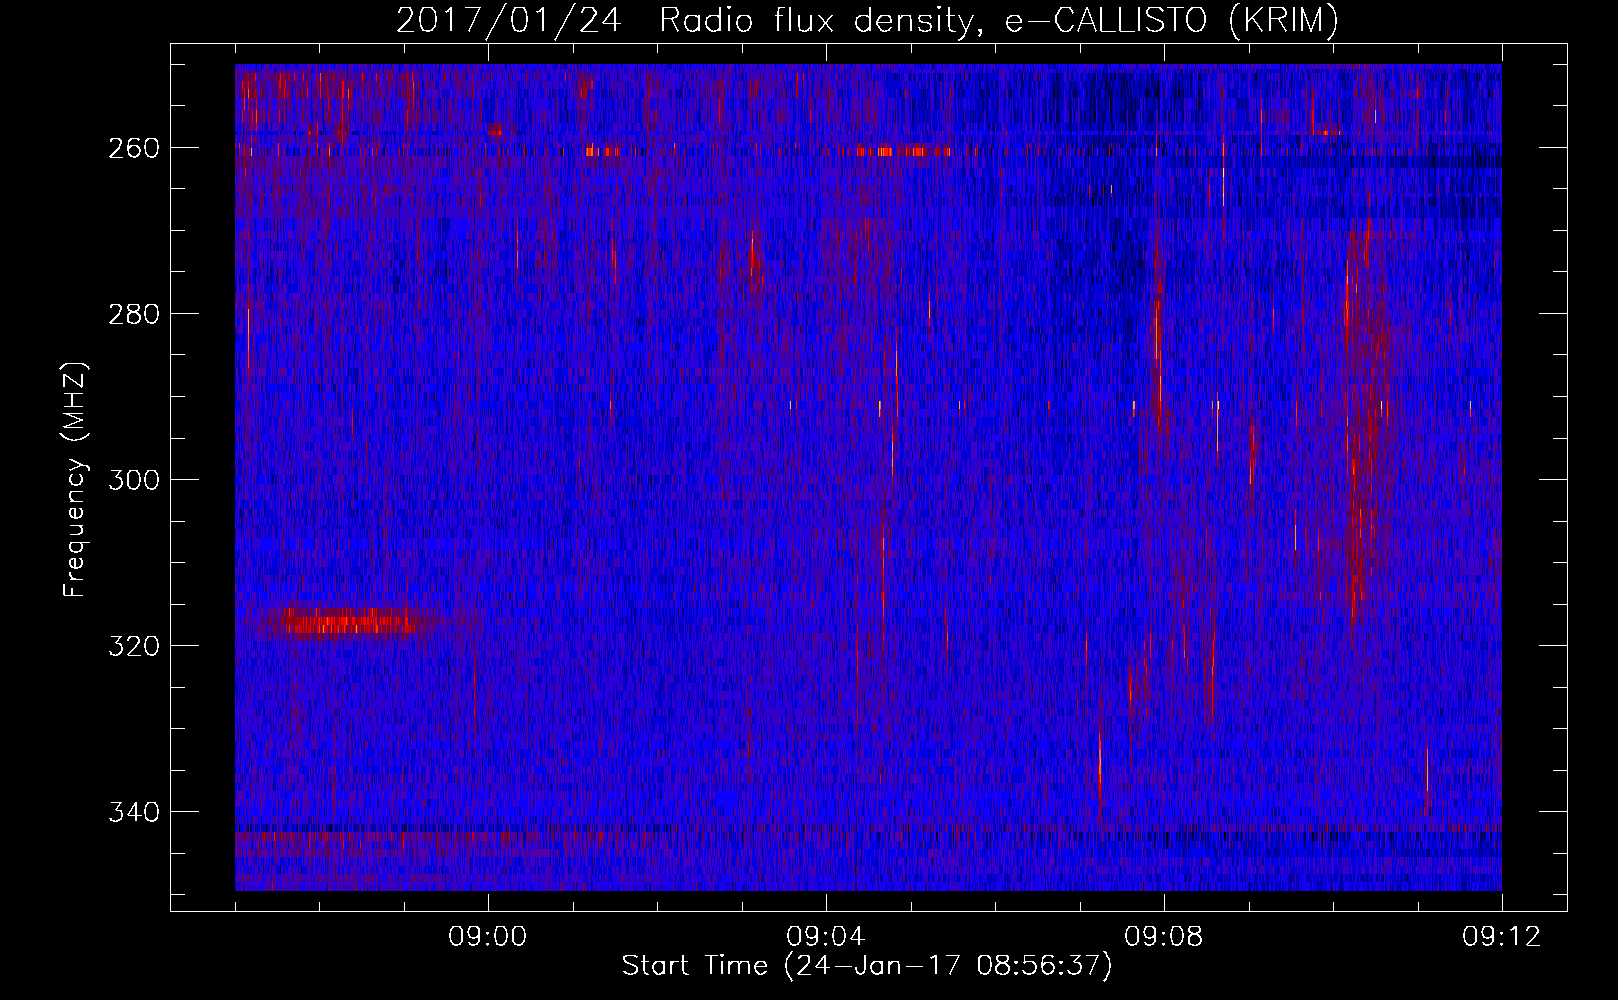Click the 'Start Time (24-Jan-17 08:56:37)' axis label

click(x=867, y=966)
